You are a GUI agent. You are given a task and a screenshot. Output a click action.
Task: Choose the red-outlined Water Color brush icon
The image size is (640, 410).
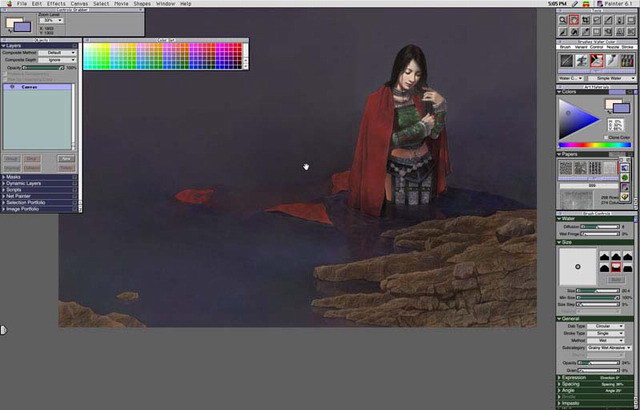tap(596, 61)
